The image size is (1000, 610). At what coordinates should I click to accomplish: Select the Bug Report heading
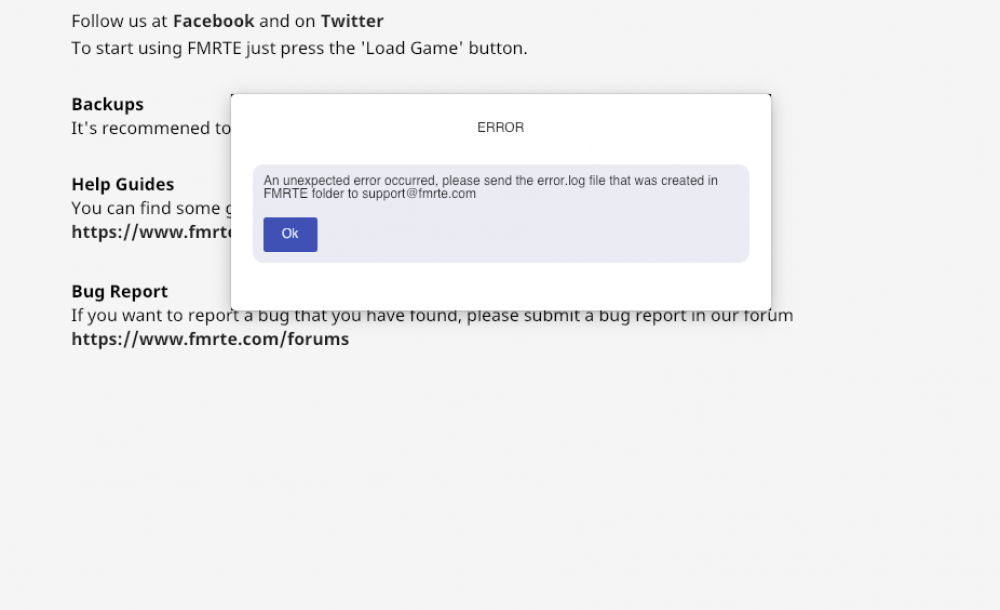119,291
